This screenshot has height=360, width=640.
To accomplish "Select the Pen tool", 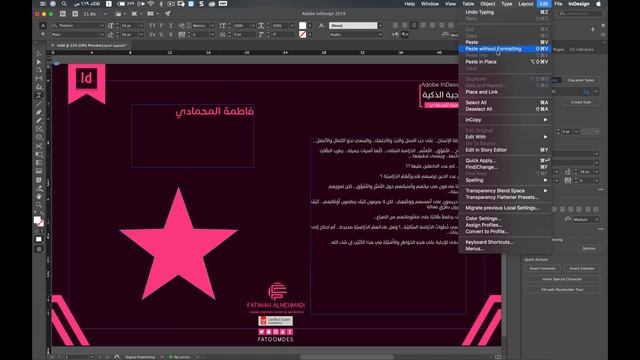I will pyautogui.click(x=39, y=112).
